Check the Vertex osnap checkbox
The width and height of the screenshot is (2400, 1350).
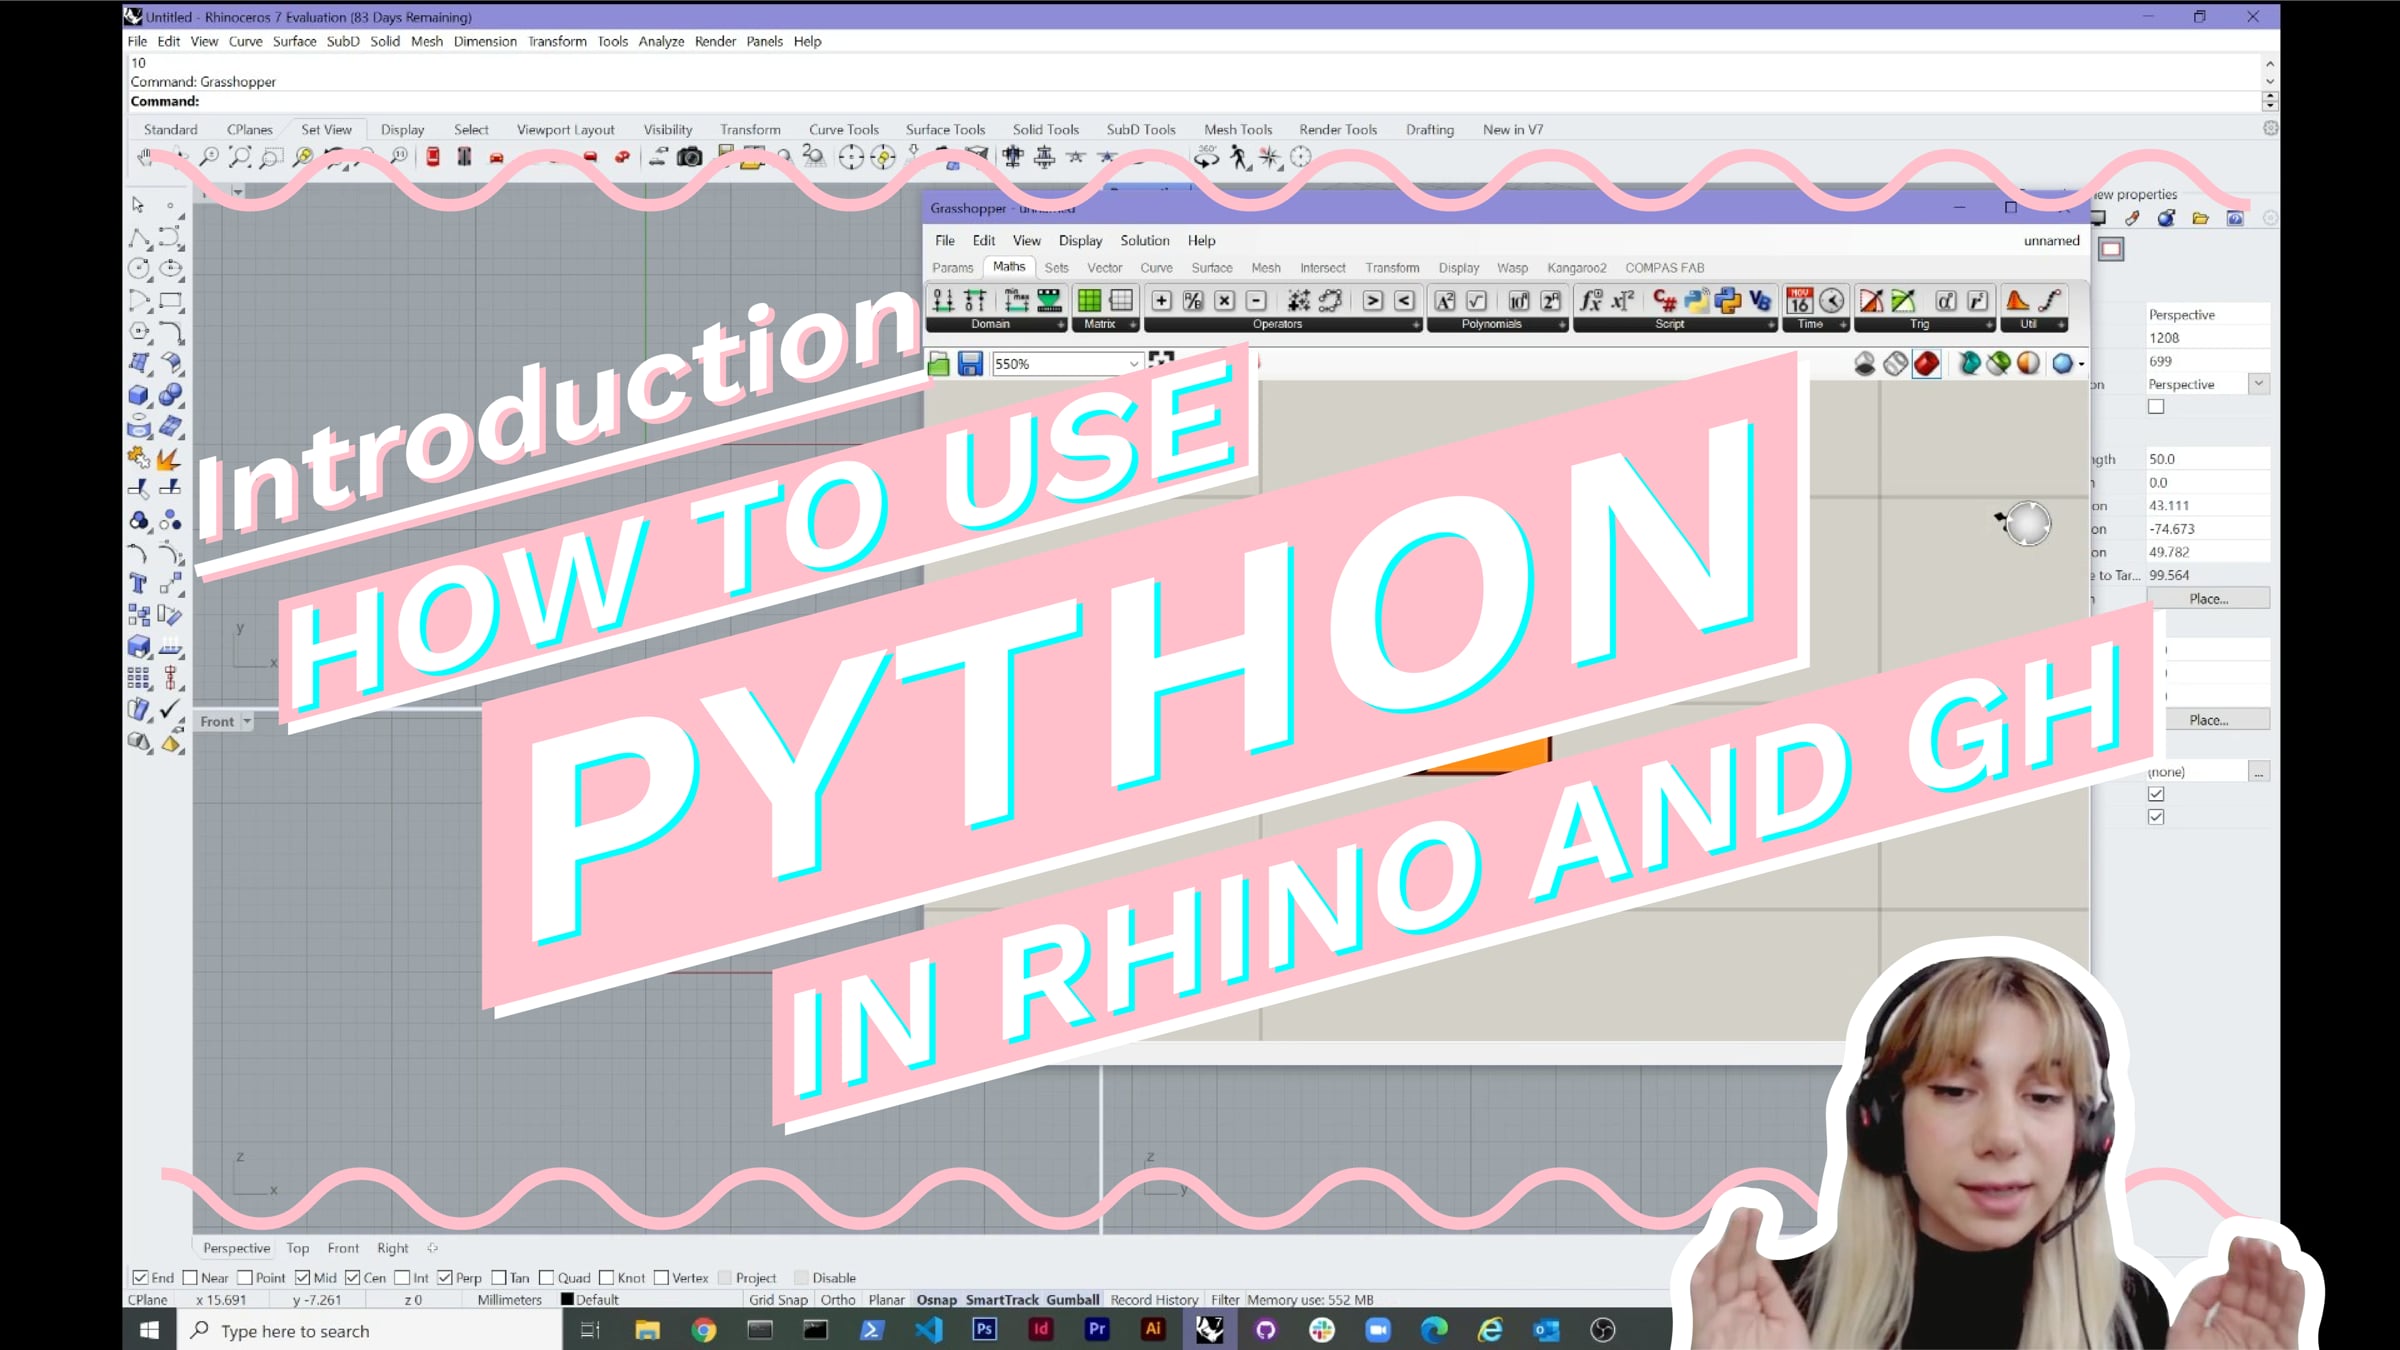pos(661,1278)
